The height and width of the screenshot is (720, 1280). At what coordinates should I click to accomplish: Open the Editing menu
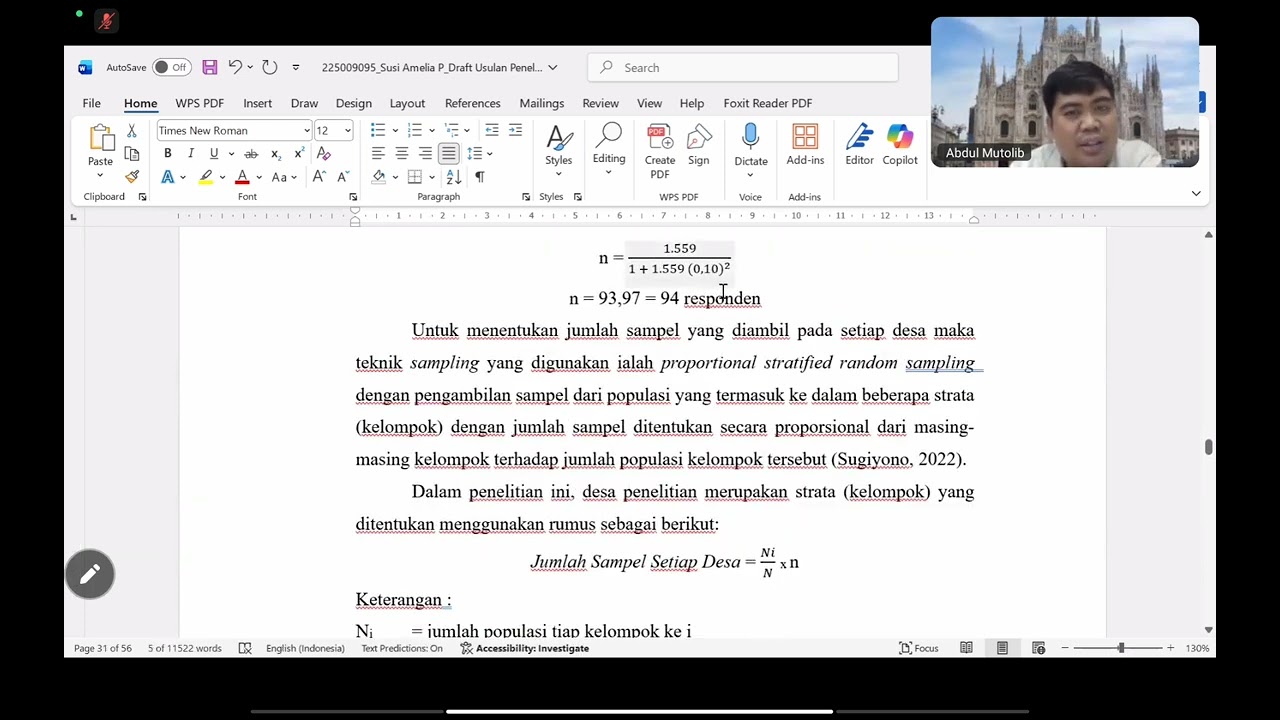tap(608, 150)
